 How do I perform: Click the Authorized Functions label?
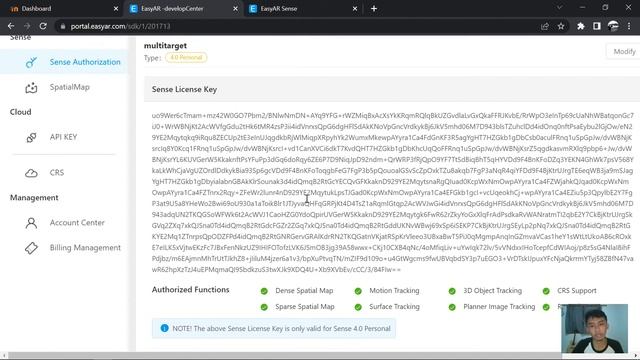(191, 290)
